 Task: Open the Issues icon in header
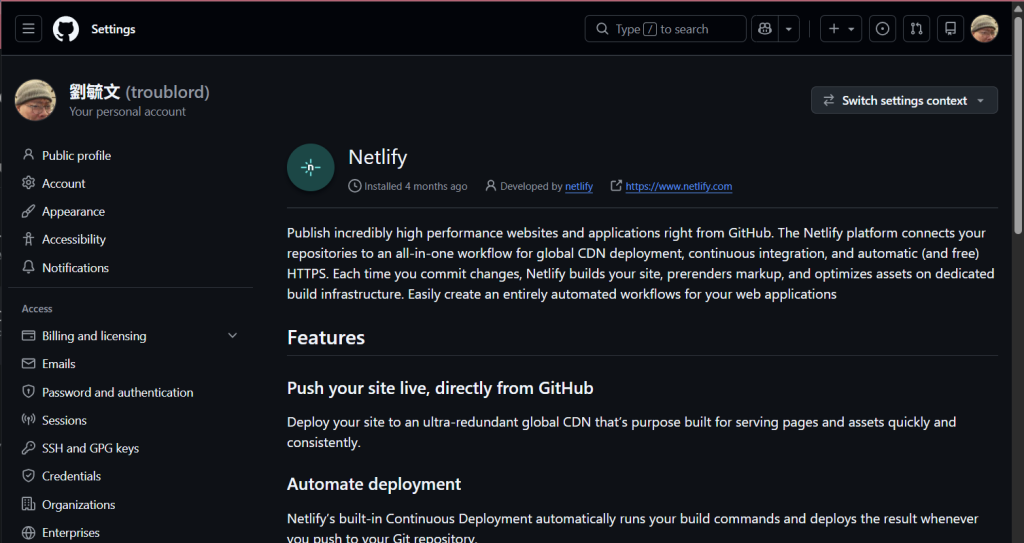(x=882, y=29)
